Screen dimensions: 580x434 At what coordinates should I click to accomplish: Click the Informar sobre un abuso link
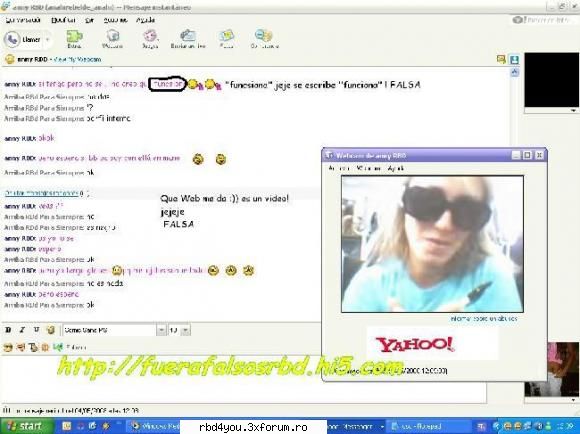483,319
